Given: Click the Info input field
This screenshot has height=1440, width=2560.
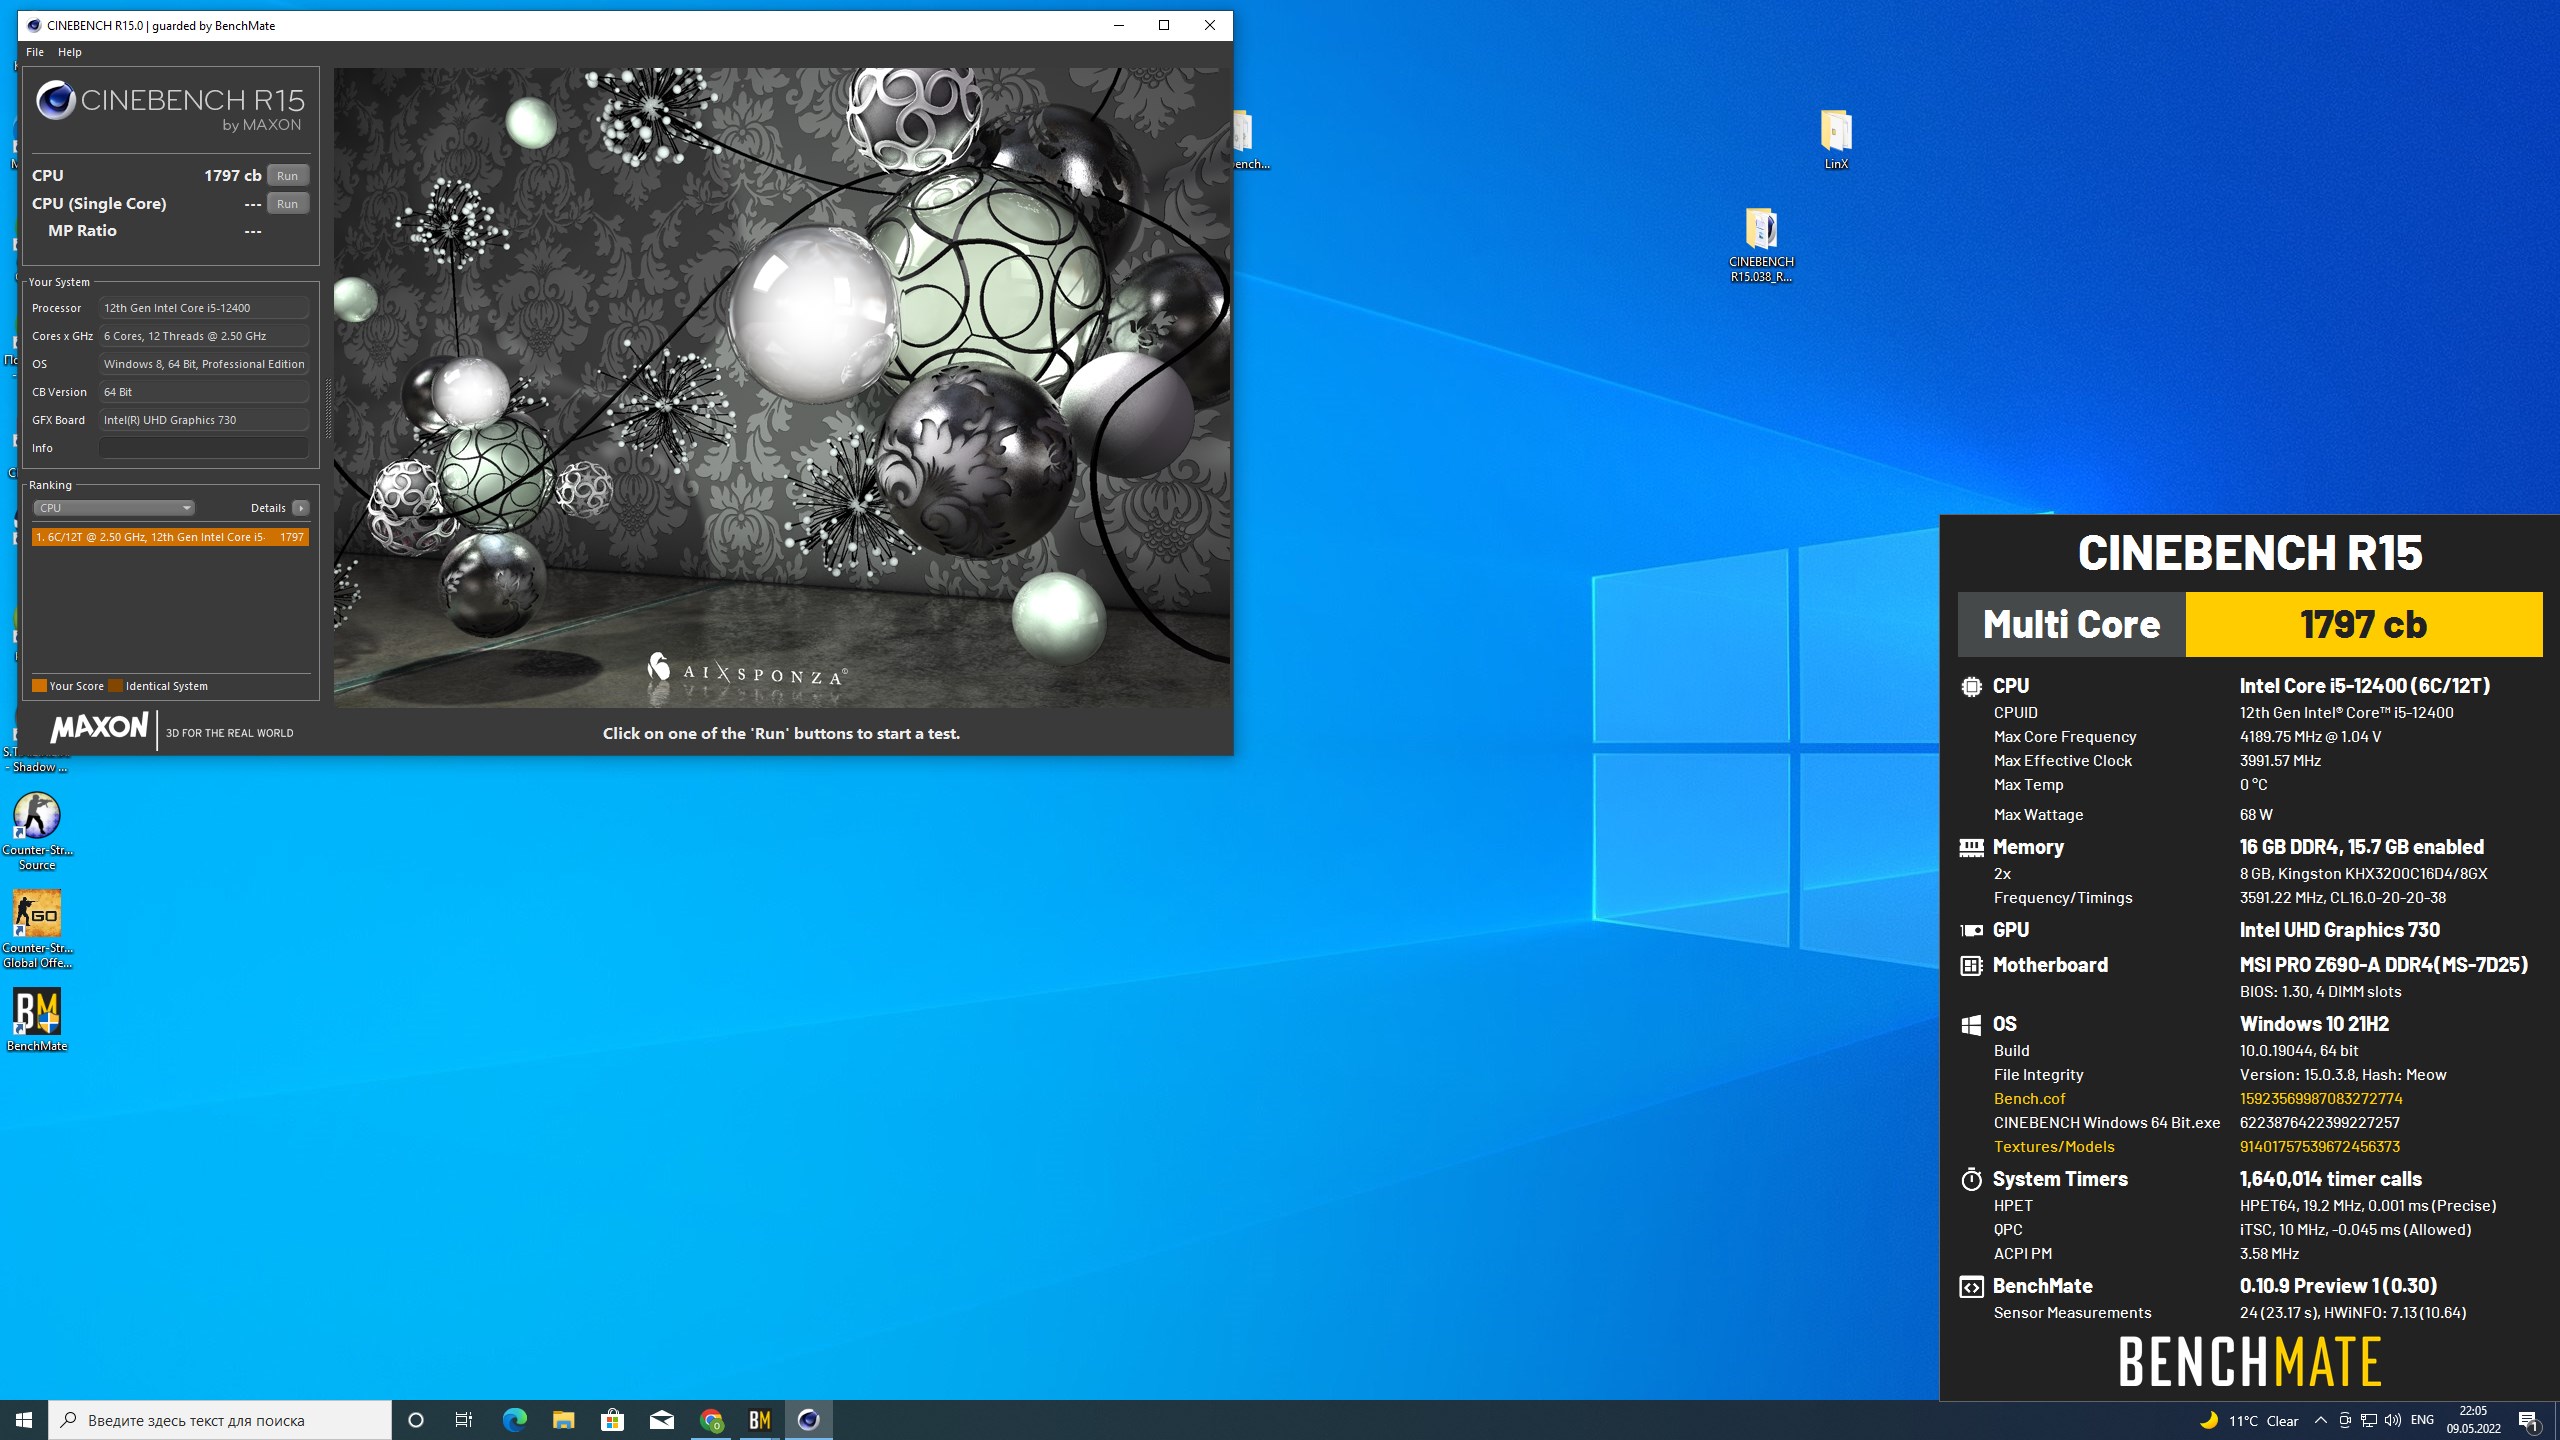Looking at the screenshot, I should click(x=204, y=448).
